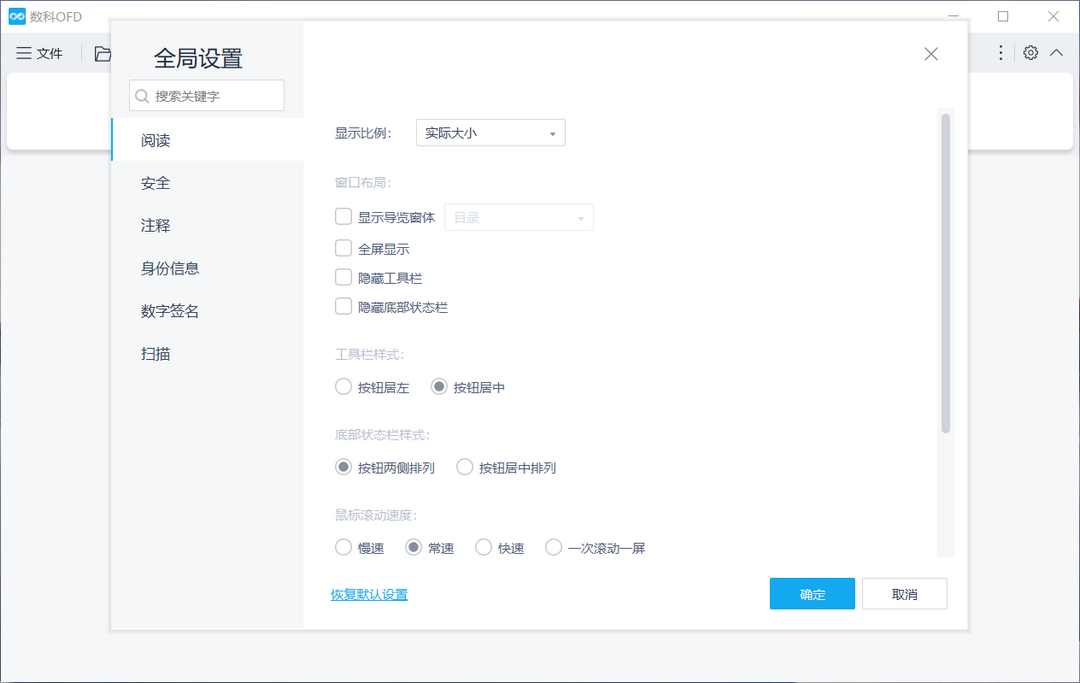Choose 快速 mouse scroll speed

point(483,547)
